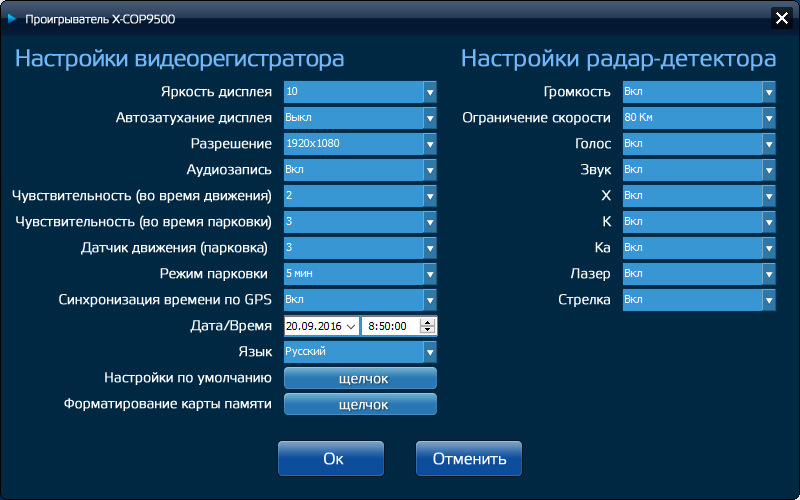
Task: Confirm settings with the Ок button
Action: tap(331, 459)
